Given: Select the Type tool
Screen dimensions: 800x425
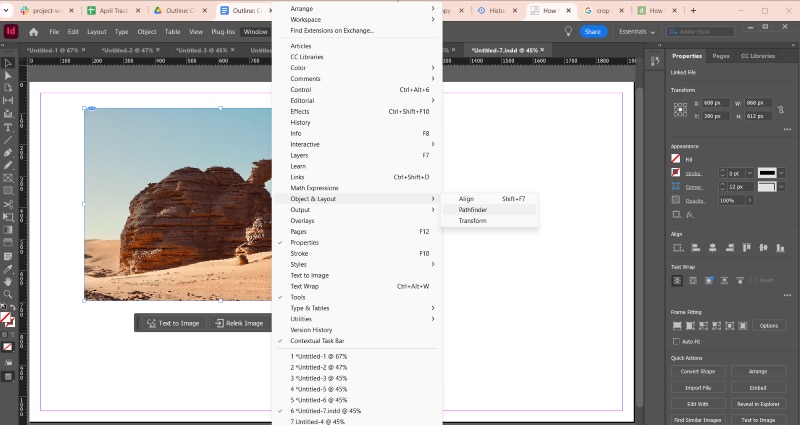Looking at the screenshot, I should [8, 127].
